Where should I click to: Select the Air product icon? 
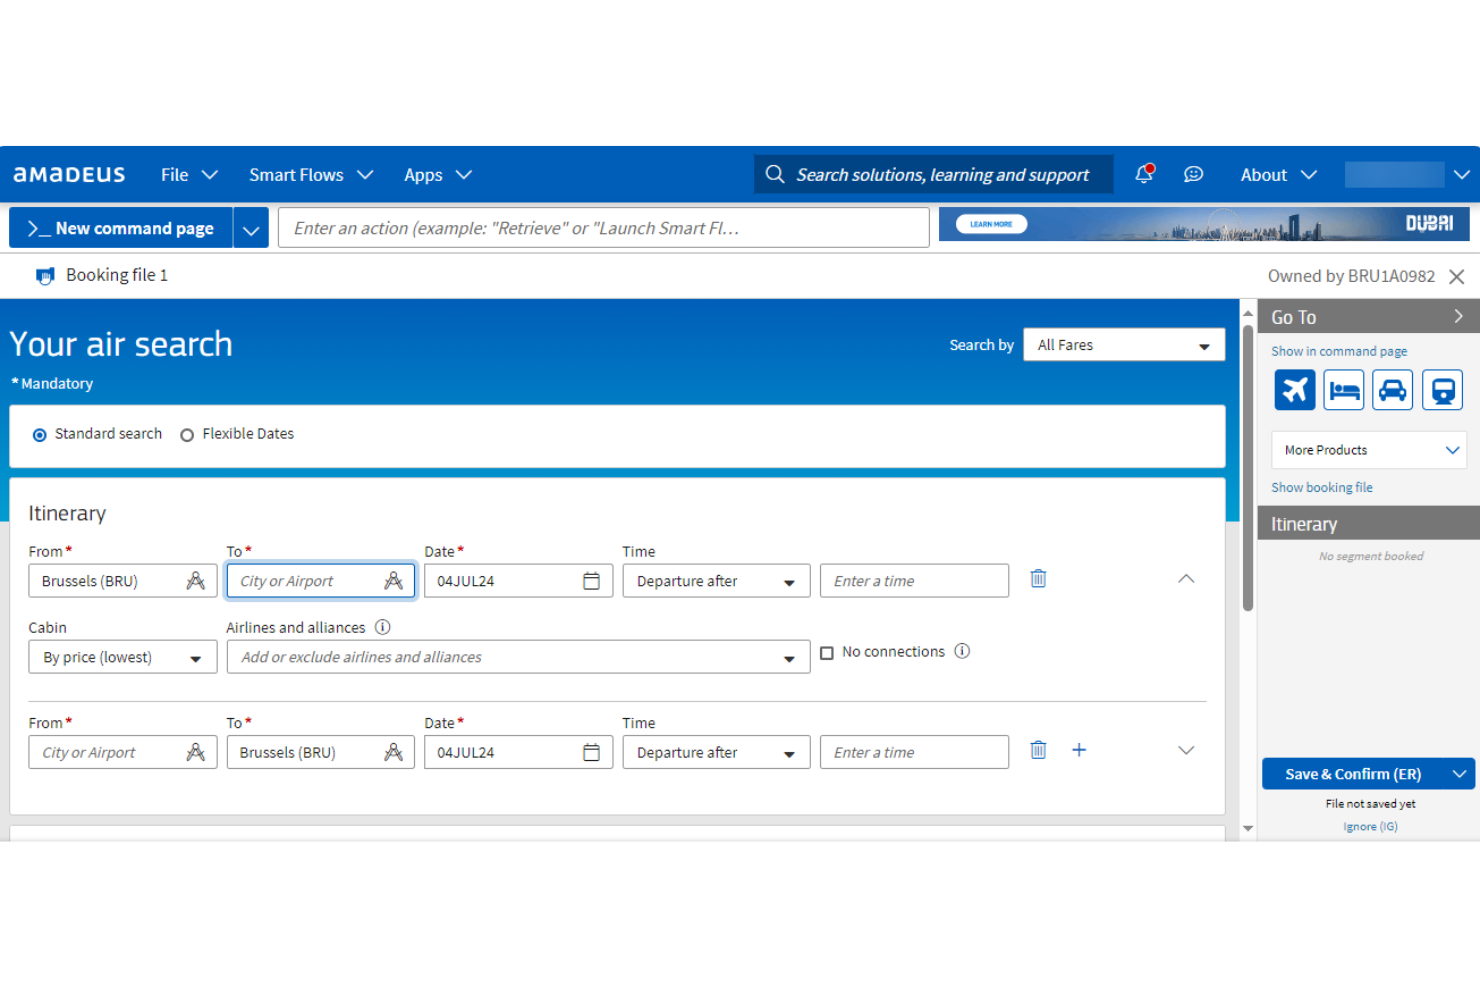pyautogui.click(x=1294, y=389)
